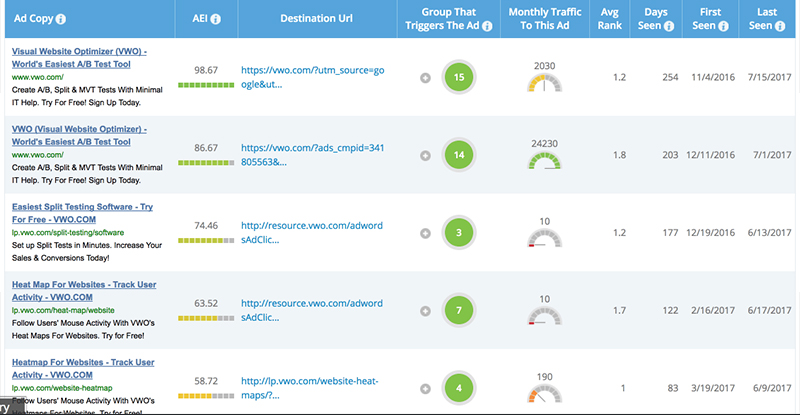The height and width of the screenshot is (415, 800).
Task: Click the info icon beside Days Seen
Action: pyautogui.click(x=669, y=26)
